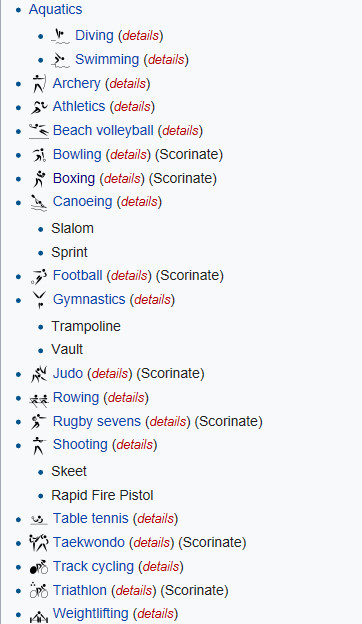The image size is (362, 624).
Task: Open the Triathlon article link
Action: pos(80,590)
